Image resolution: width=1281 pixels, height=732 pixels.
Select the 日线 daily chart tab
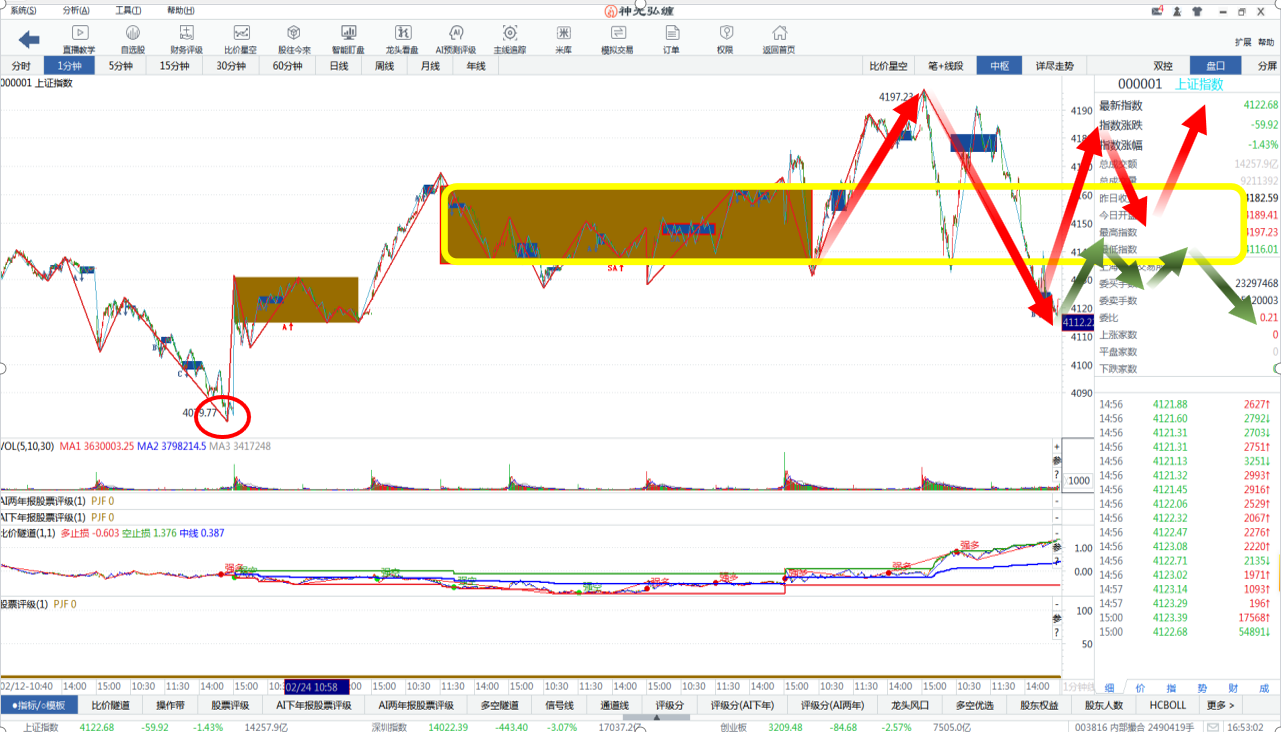pyautogui.click(x=338, y=66)
